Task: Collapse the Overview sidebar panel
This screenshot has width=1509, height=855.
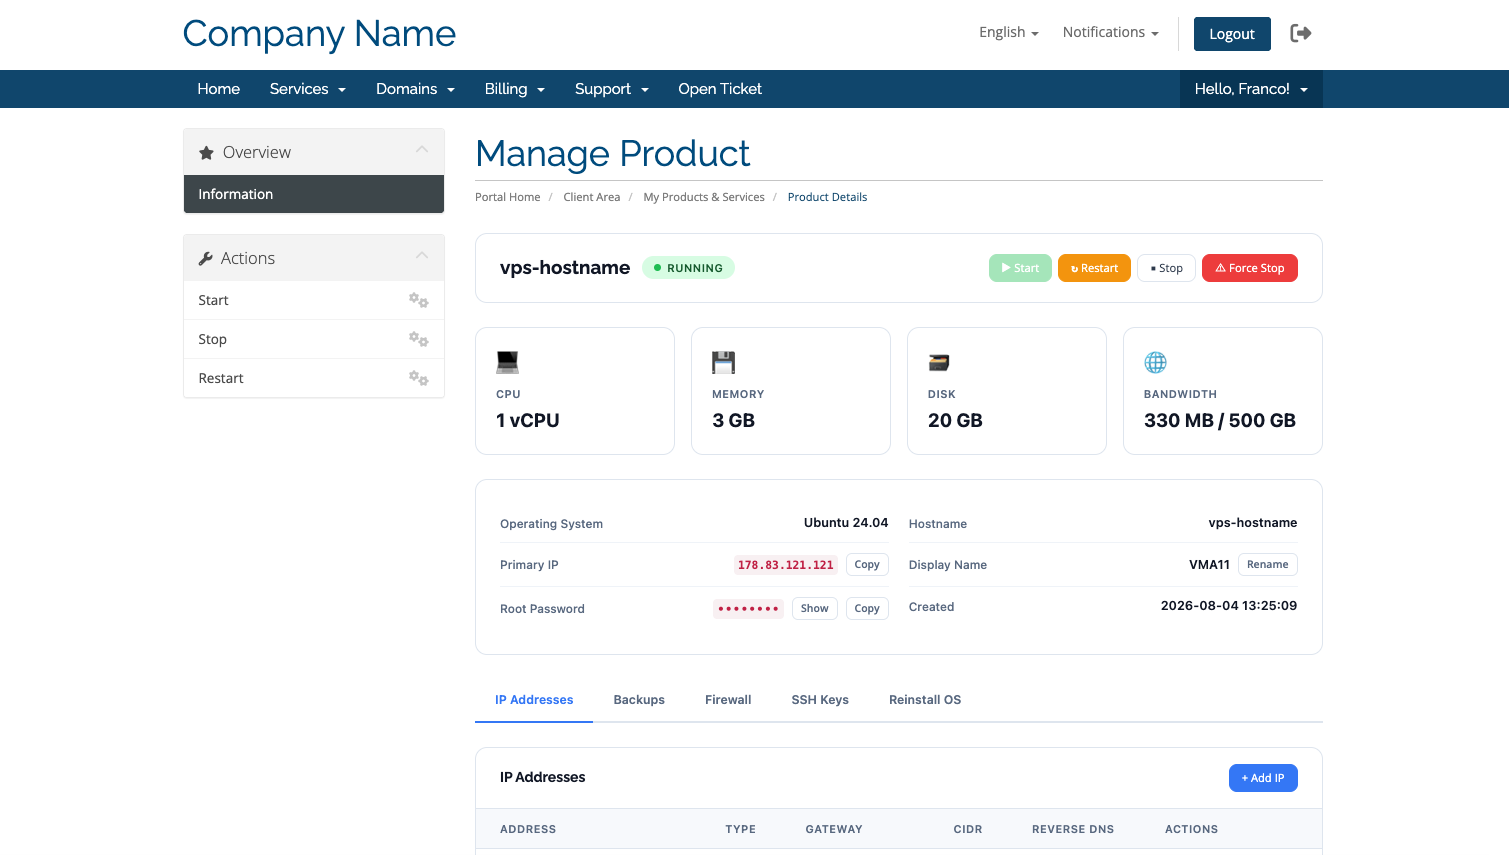Action: 422,150
